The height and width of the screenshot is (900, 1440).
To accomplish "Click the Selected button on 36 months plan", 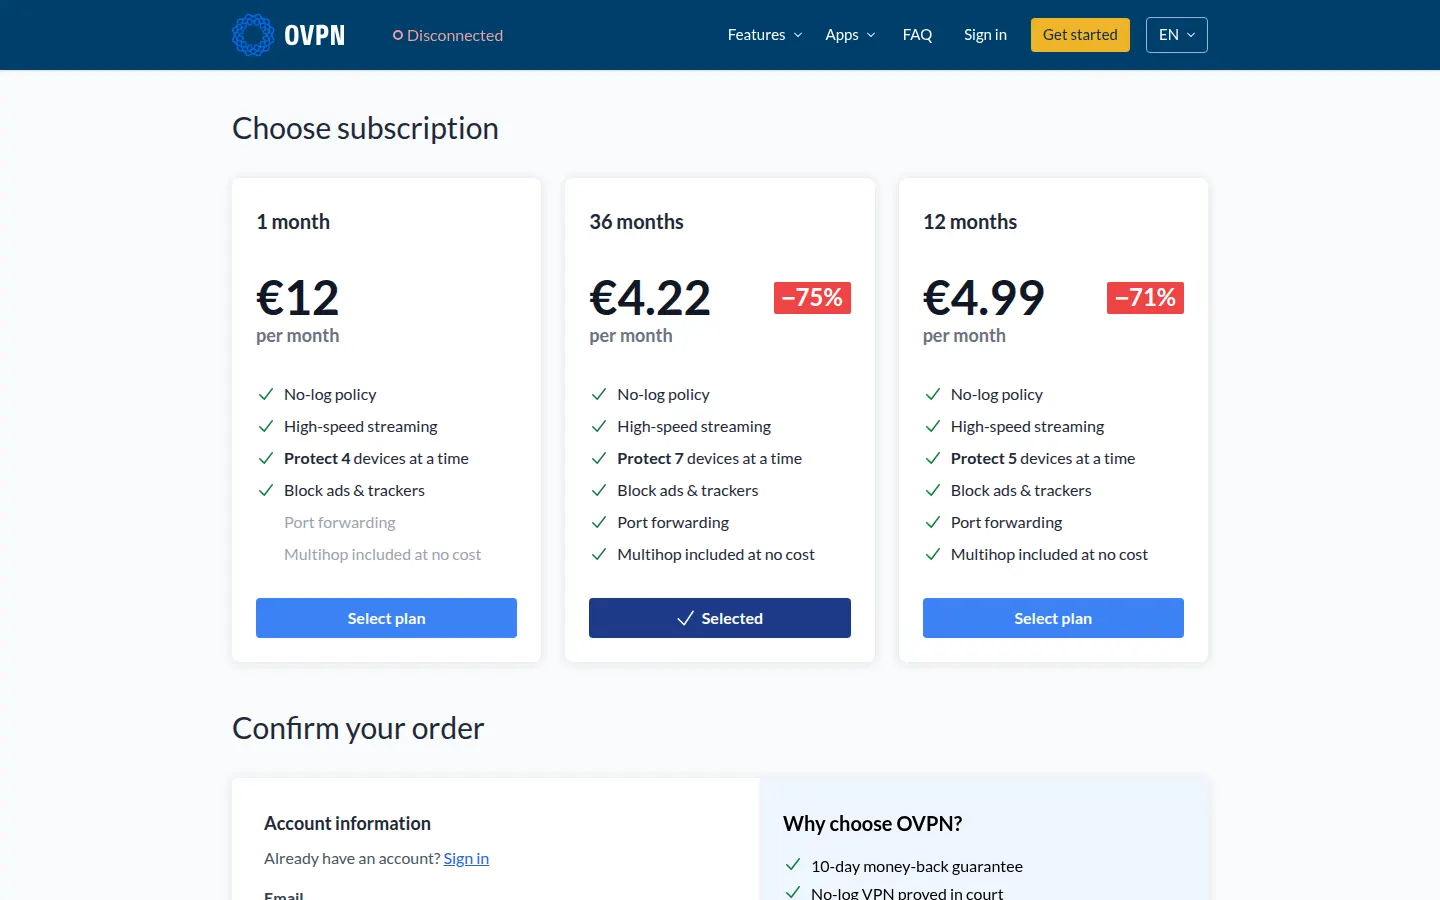I will click(x=720, y=618).
